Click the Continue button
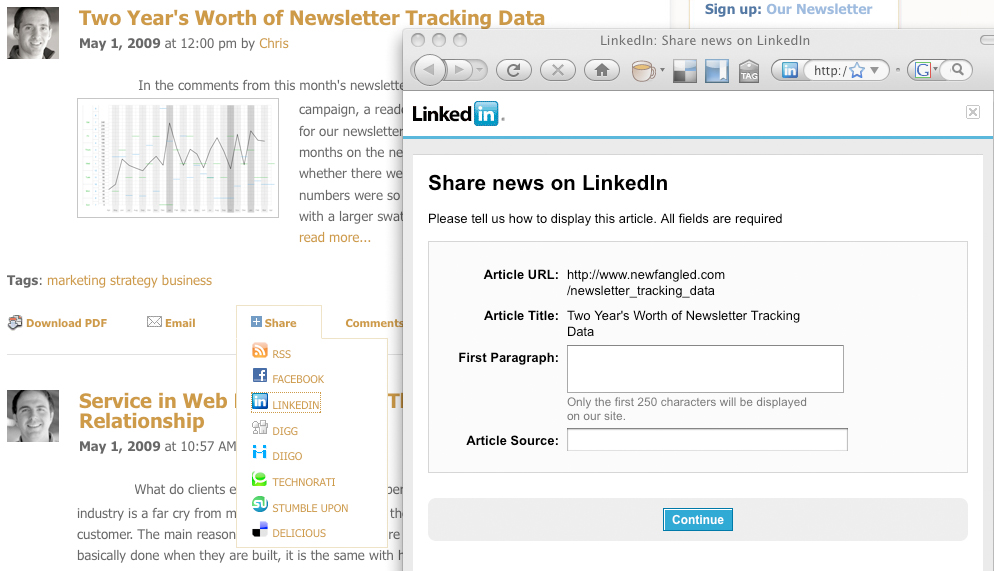This screenshot has width=994, height=571. pos(697,520)
